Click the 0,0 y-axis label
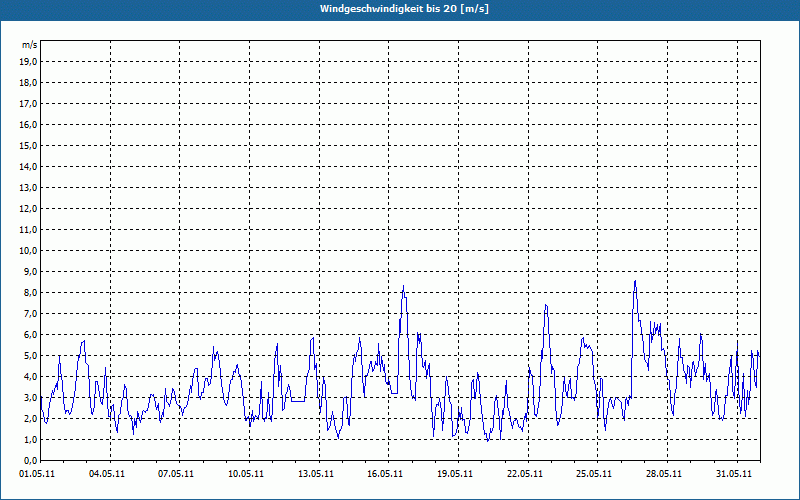Image resolution: width=800 pixels, height=500 pixels. pos(30,460)
